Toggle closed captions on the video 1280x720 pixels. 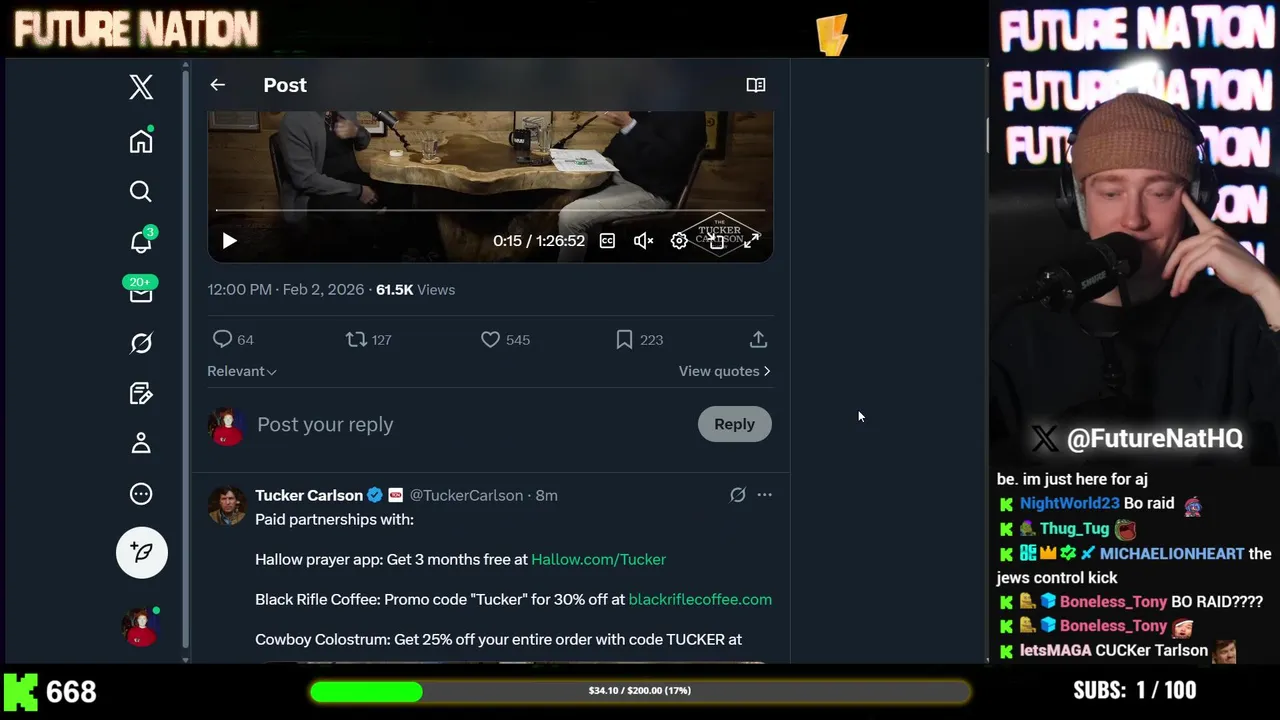(607, 241)
